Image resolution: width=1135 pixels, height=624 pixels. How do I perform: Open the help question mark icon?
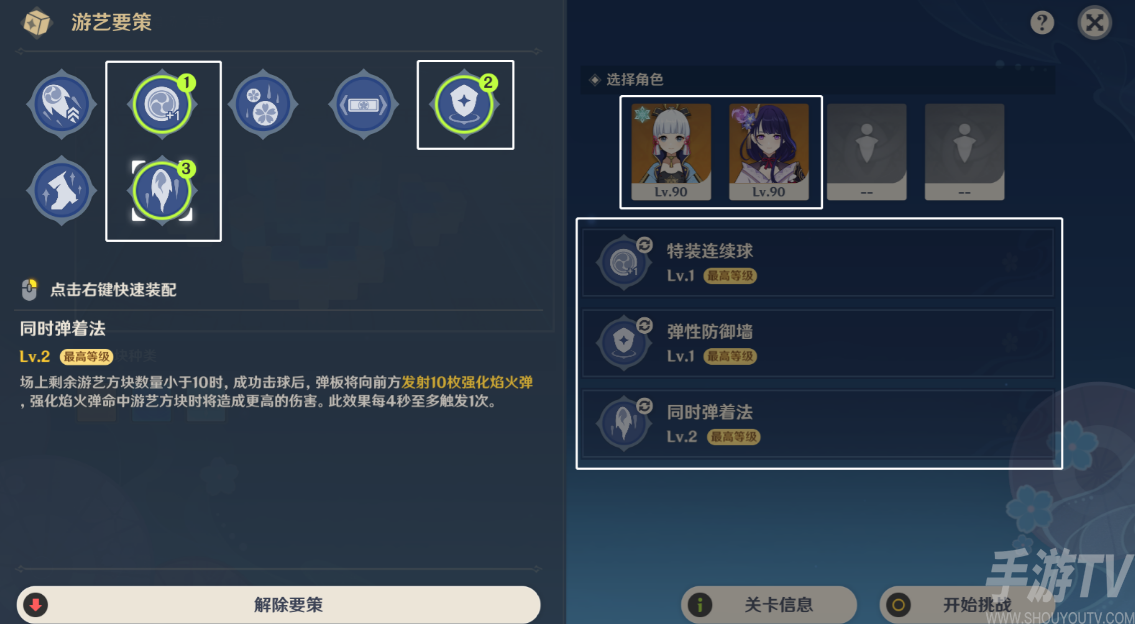(x=1042, y=22)
